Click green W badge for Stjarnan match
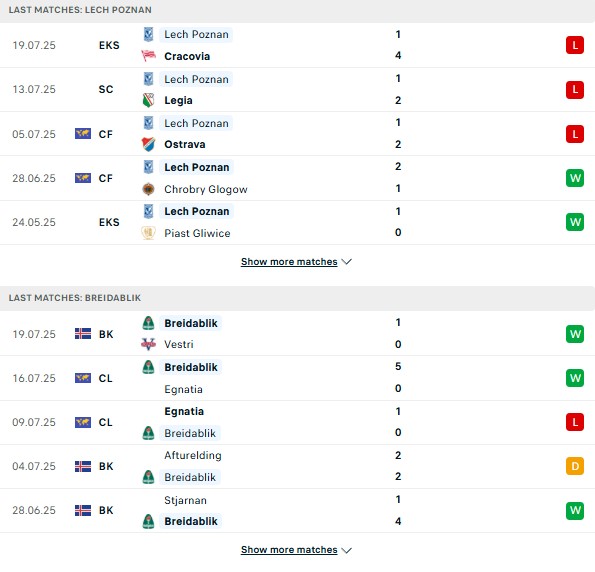The height and width of the screenshot is (572, 595). coord(575,510)
